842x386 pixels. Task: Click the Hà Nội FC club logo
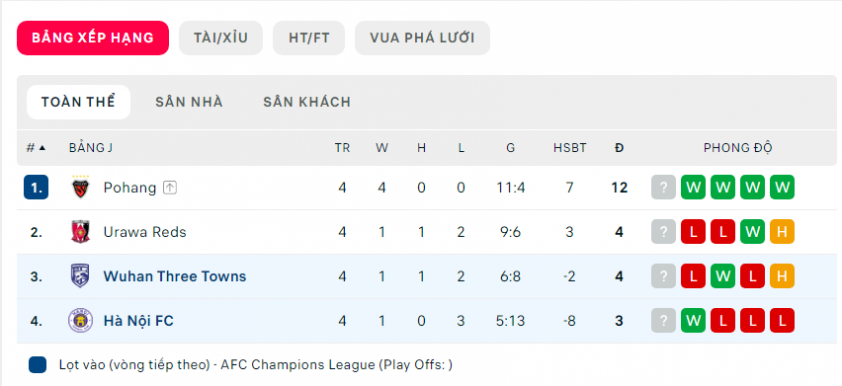[81, 321]
